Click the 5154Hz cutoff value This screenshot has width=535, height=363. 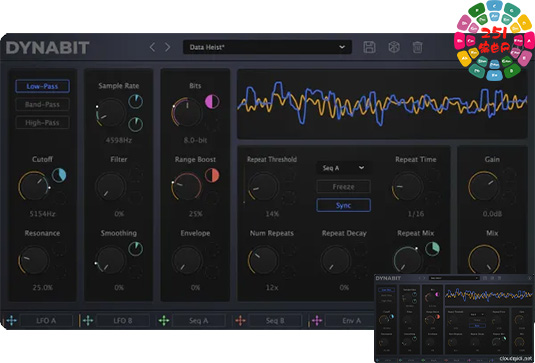[x=42, y=214]
